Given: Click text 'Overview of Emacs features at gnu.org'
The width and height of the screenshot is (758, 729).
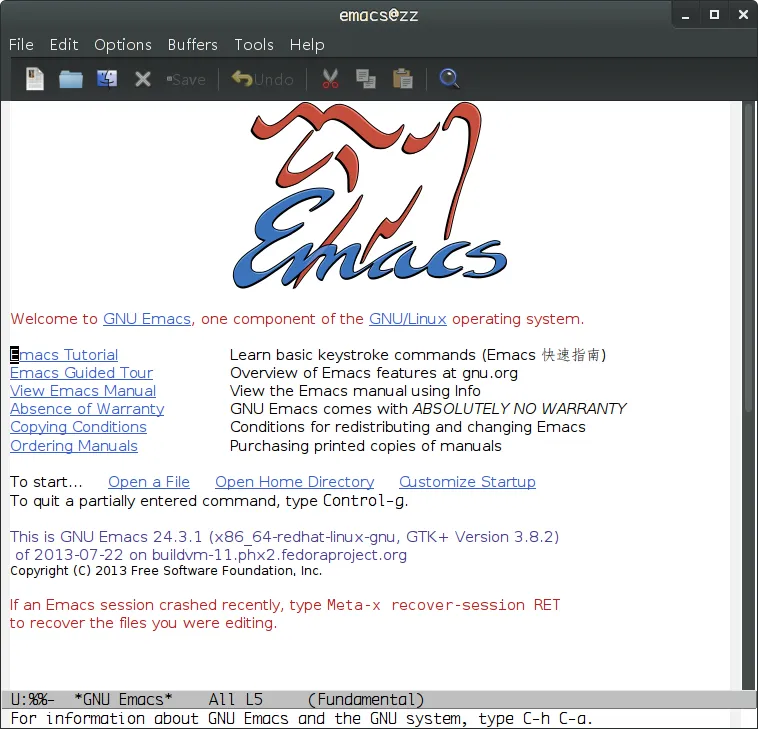Looking at the screenshot, I should click(x=374, y=373).
